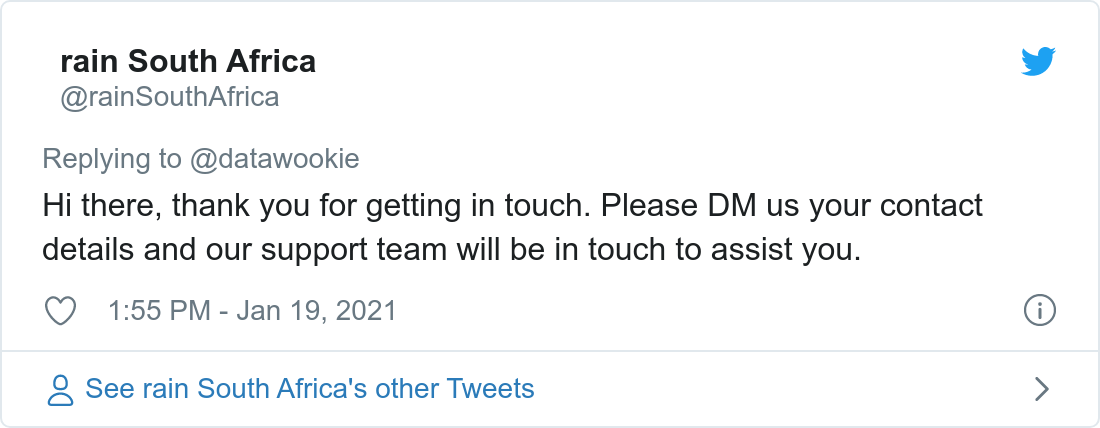Open the "1:55 PM" time stamp

pos(159,311)
